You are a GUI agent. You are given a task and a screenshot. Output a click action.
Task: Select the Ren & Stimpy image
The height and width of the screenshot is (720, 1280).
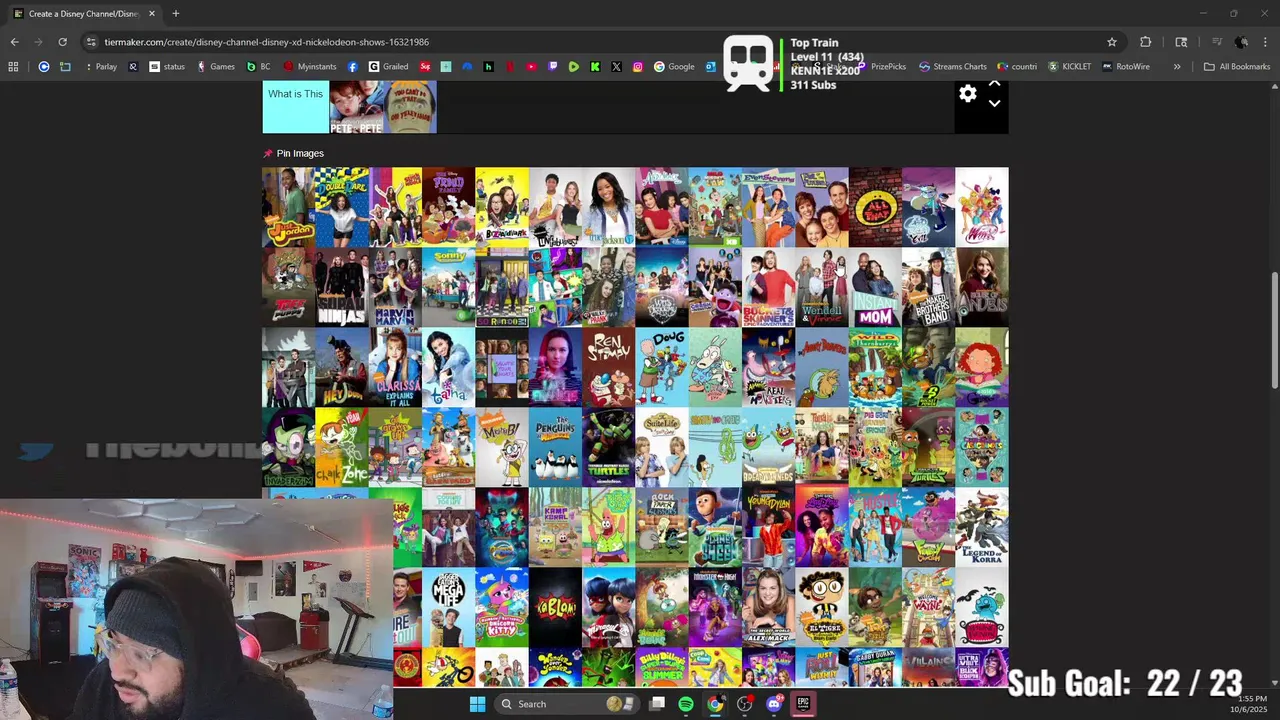(608, 367)
